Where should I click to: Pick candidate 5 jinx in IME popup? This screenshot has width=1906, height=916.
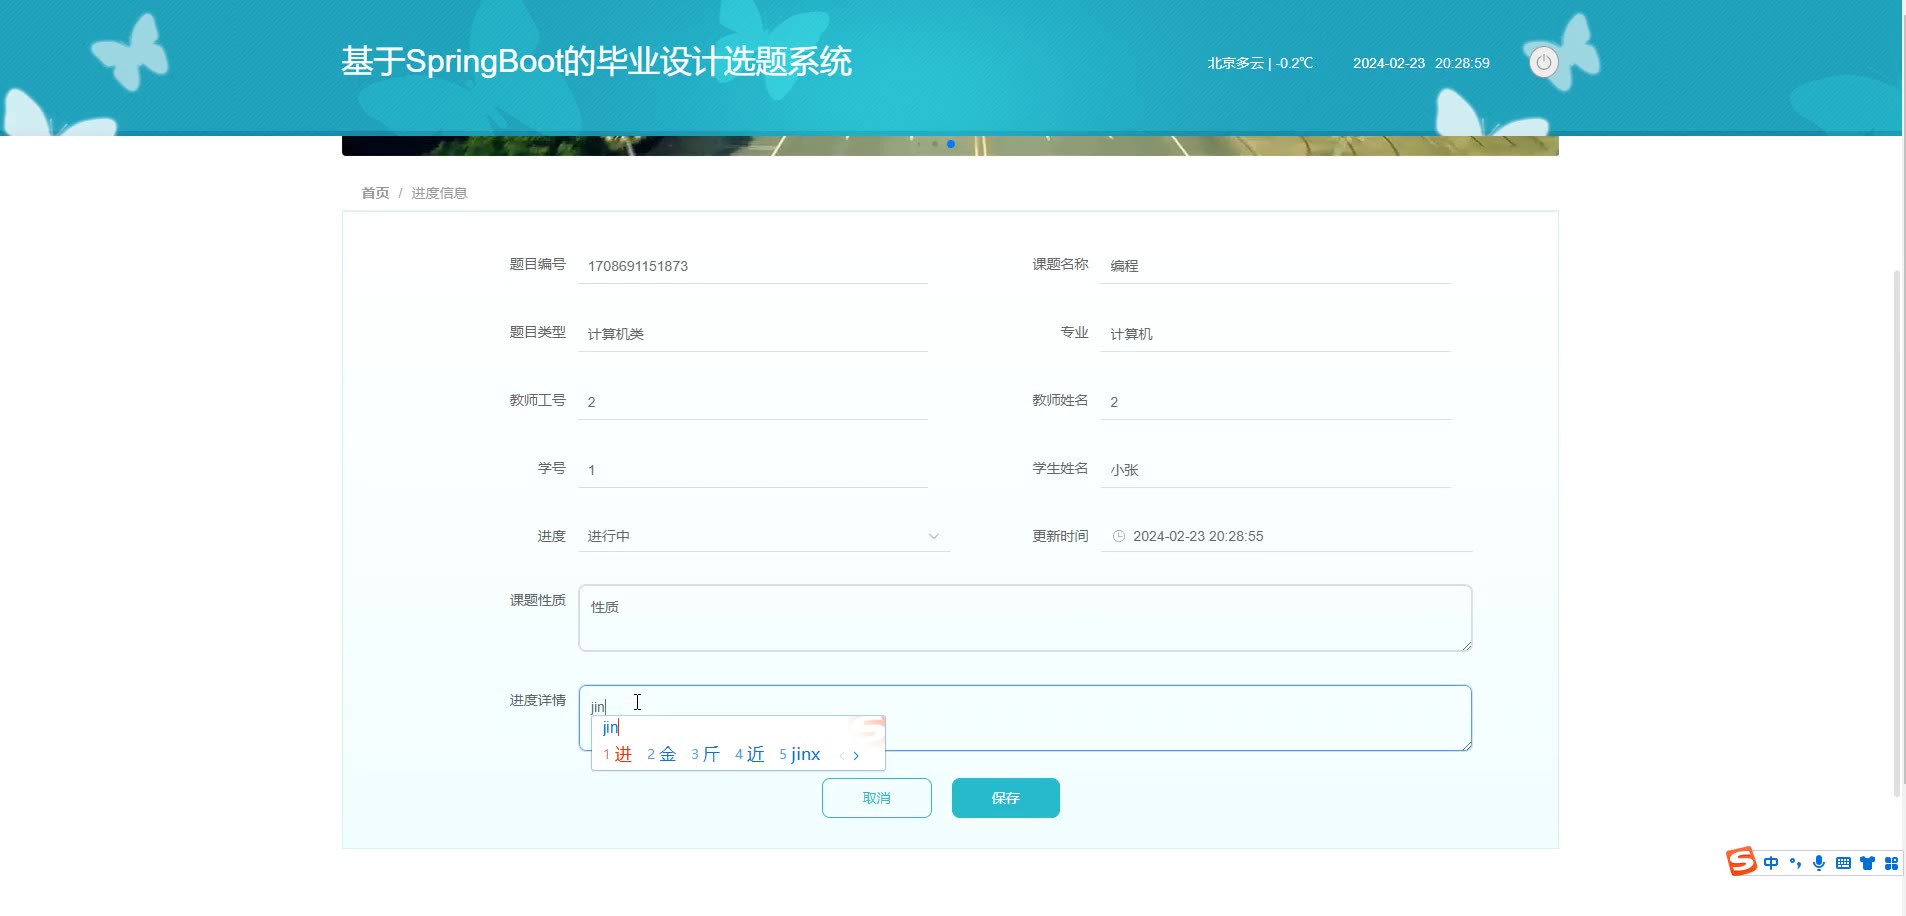tap(800, 754)
